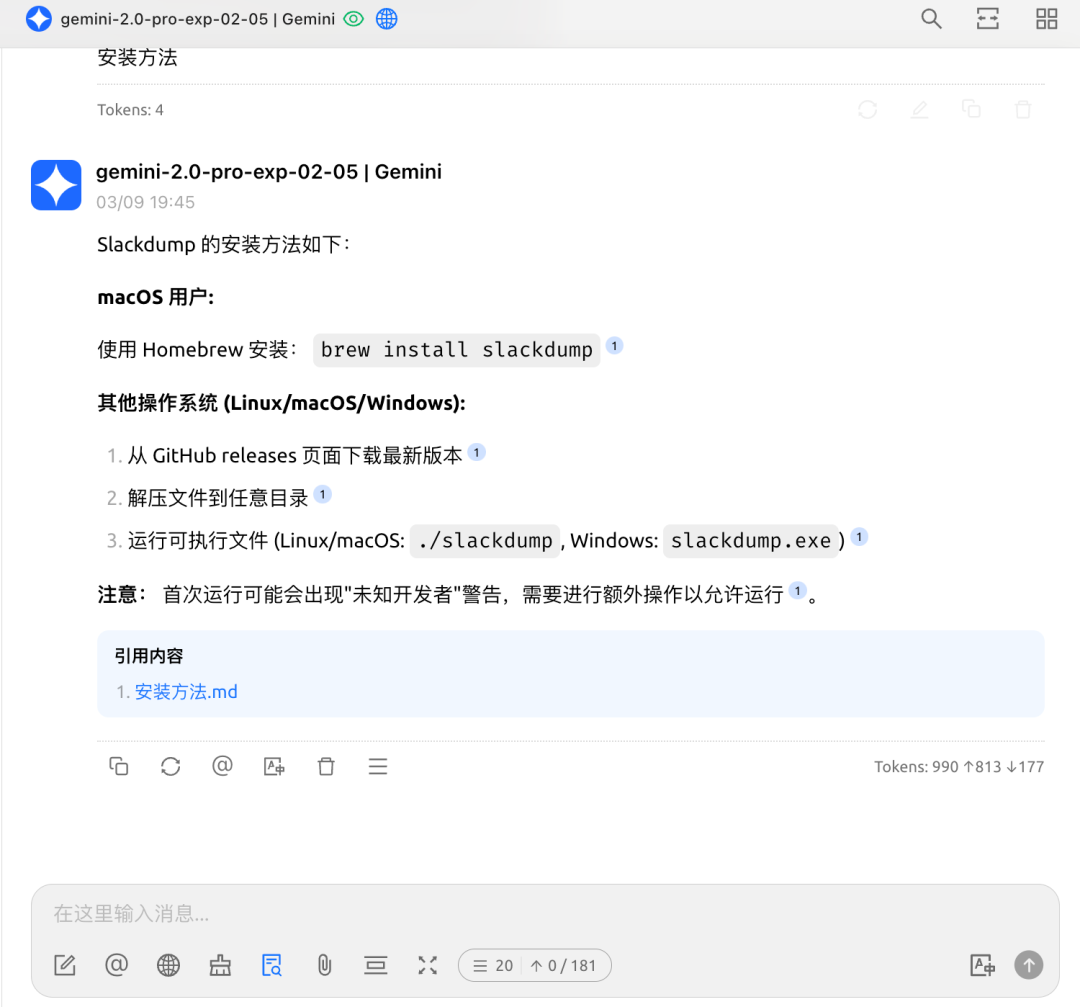Screen dimensions: 1080x1007
Task: Regenerate from the user message "安装方法"
Action: [x=868, y=110]
